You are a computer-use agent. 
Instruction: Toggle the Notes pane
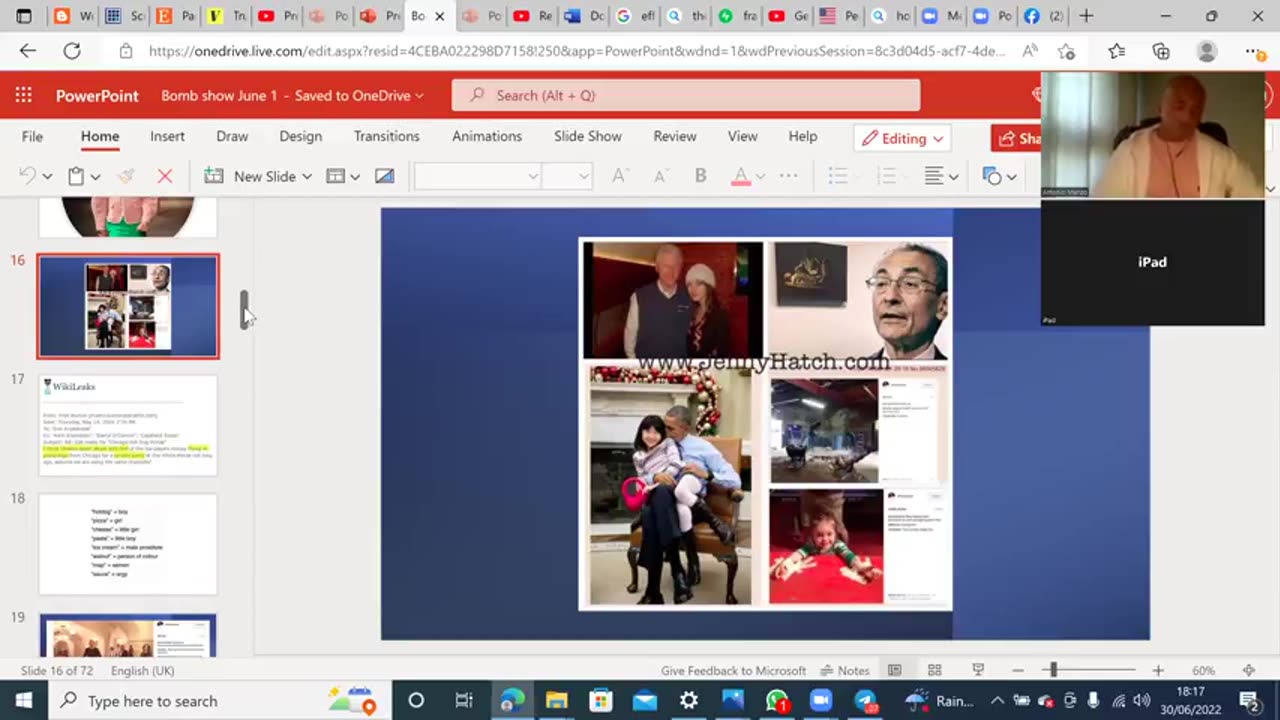(845, 670)
